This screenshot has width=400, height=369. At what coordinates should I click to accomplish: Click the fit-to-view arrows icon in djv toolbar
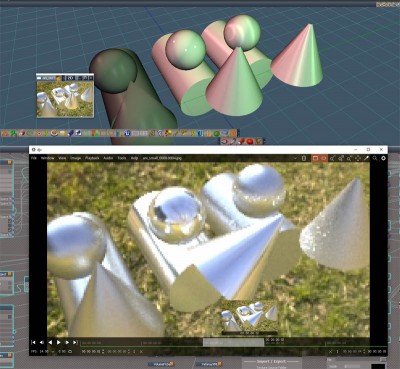pos(358,158)
